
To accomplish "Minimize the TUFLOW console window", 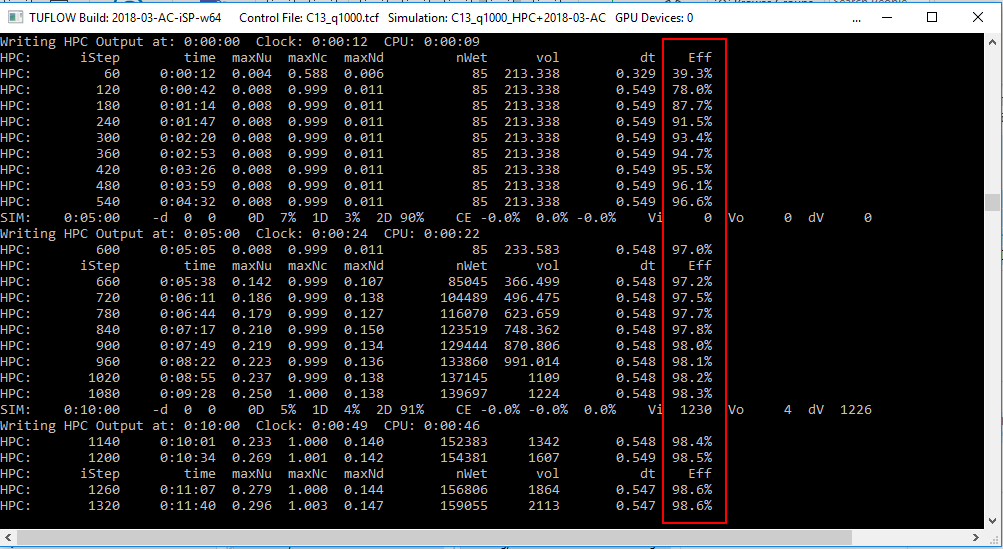I will click(886, 17).
